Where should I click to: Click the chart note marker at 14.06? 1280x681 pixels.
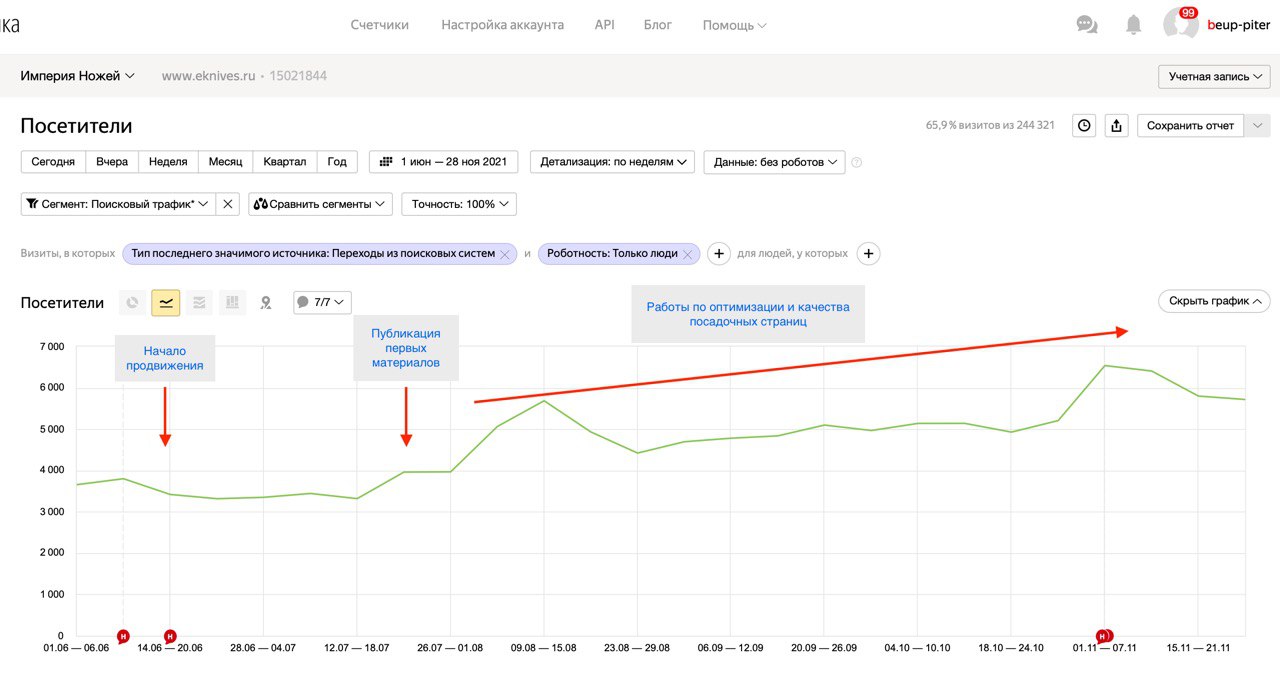pos(170,636)
